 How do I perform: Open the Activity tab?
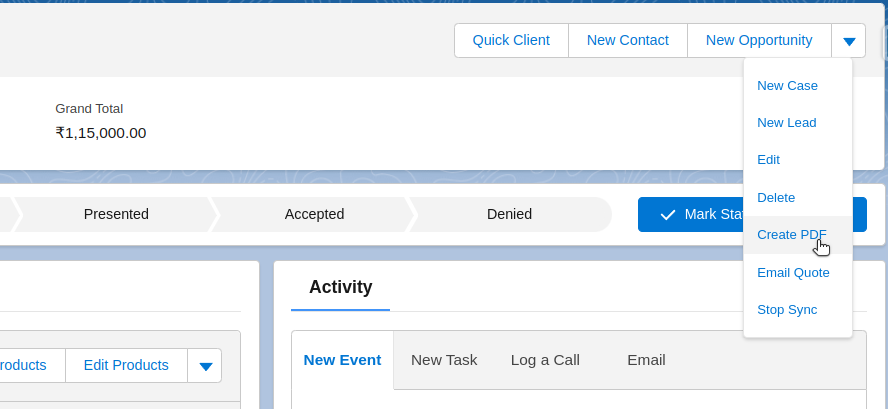click(340, 288)
